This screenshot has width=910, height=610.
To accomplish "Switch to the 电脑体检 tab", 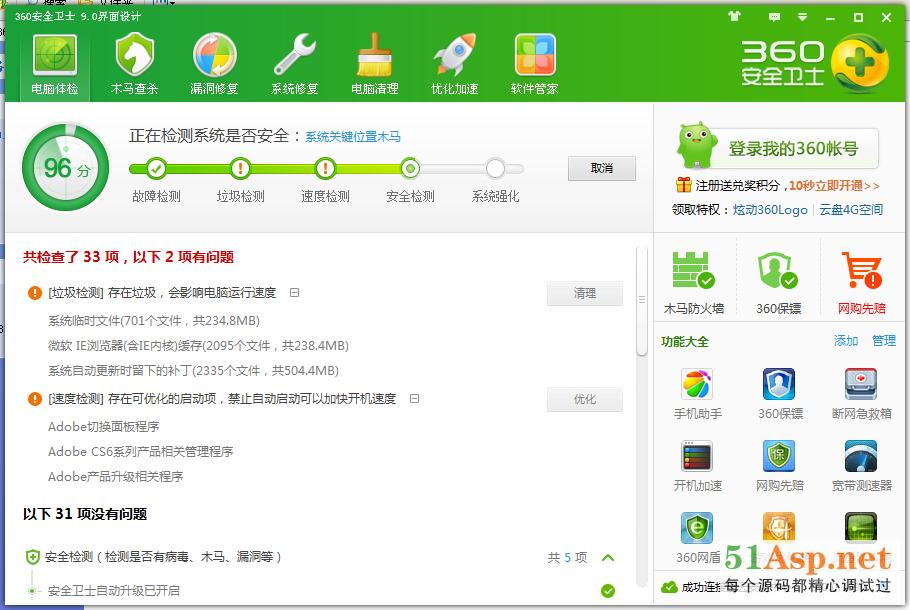I will [55, 64].
